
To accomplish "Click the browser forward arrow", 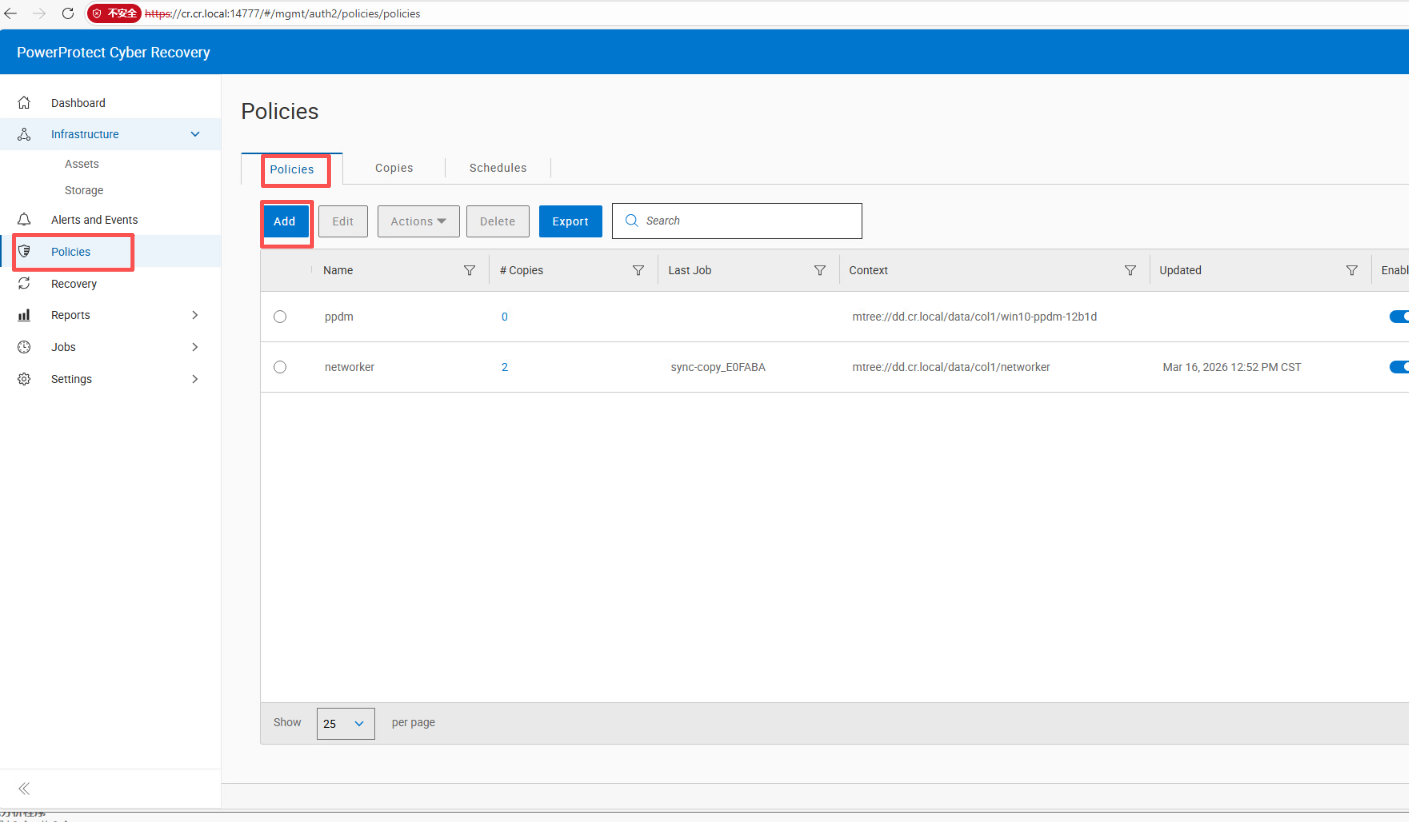I will click(x=40, y=13).
